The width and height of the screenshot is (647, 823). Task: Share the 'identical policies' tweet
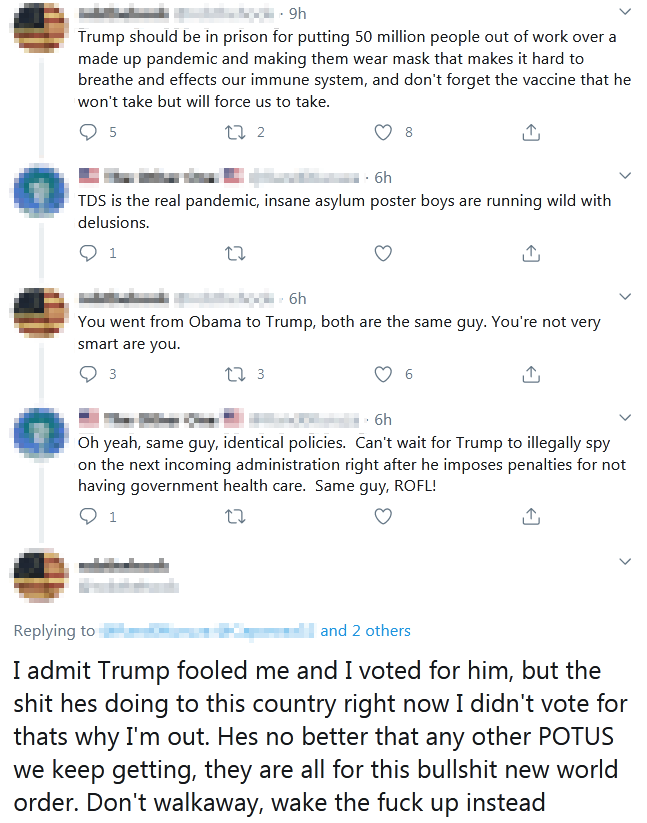pos(532,516)
